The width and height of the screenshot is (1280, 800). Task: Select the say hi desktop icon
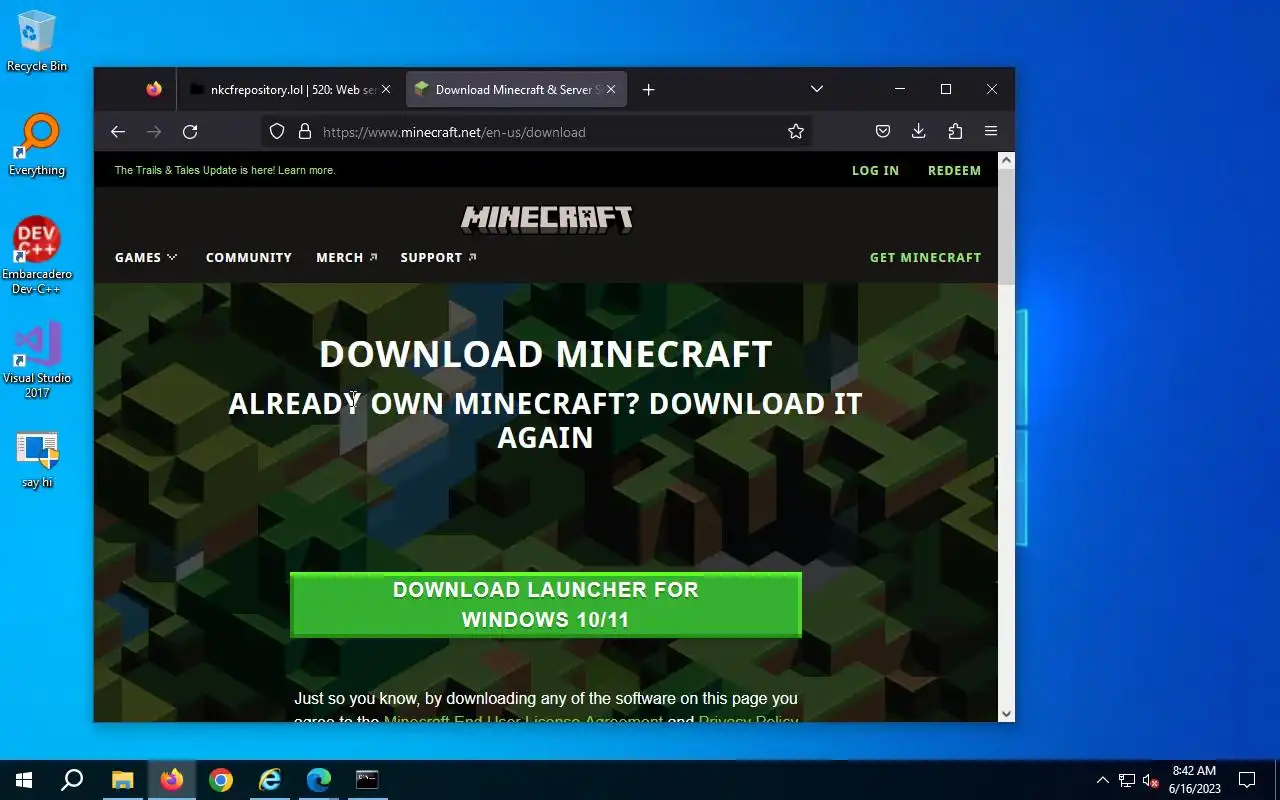point(37,460)
